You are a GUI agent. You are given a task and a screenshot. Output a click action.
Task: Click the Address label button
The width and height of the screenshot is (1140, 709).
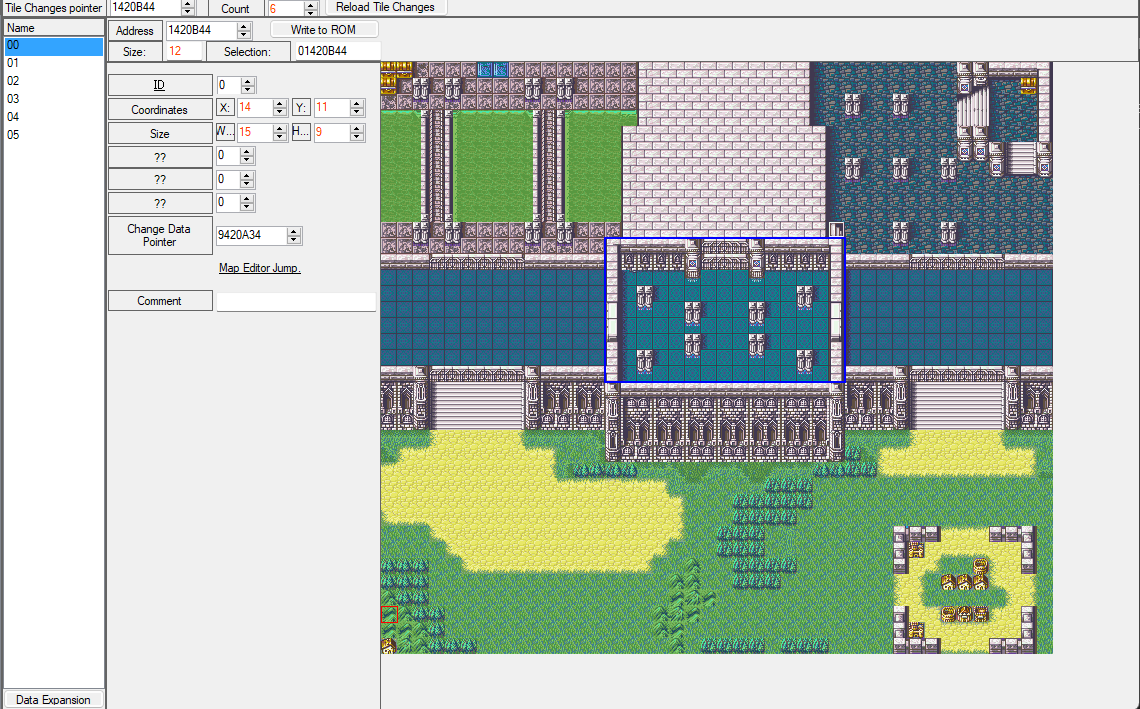(135, 31)
